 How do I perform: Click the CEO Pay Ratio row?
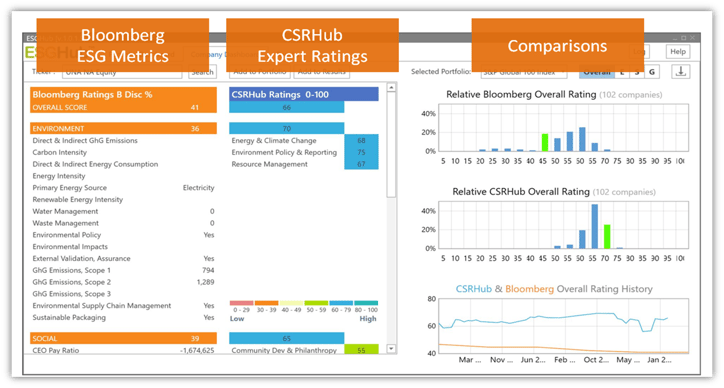coord(123,350)
